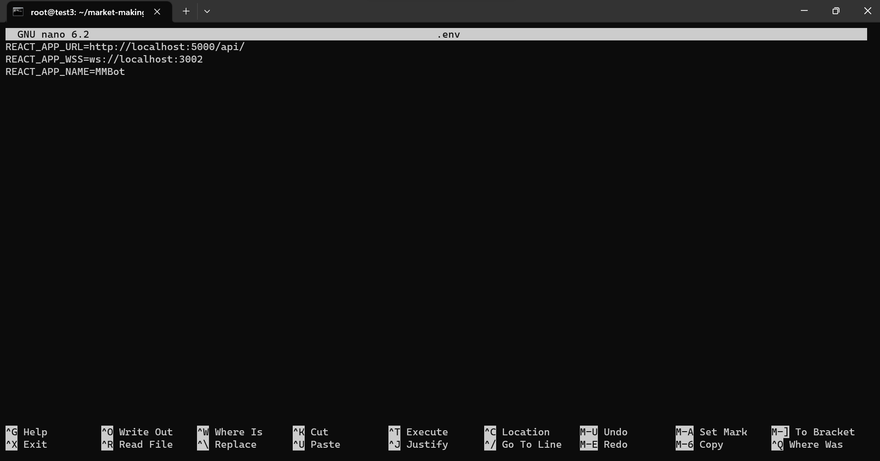Click the M-U Undo shortcut label

click(603, 432)
